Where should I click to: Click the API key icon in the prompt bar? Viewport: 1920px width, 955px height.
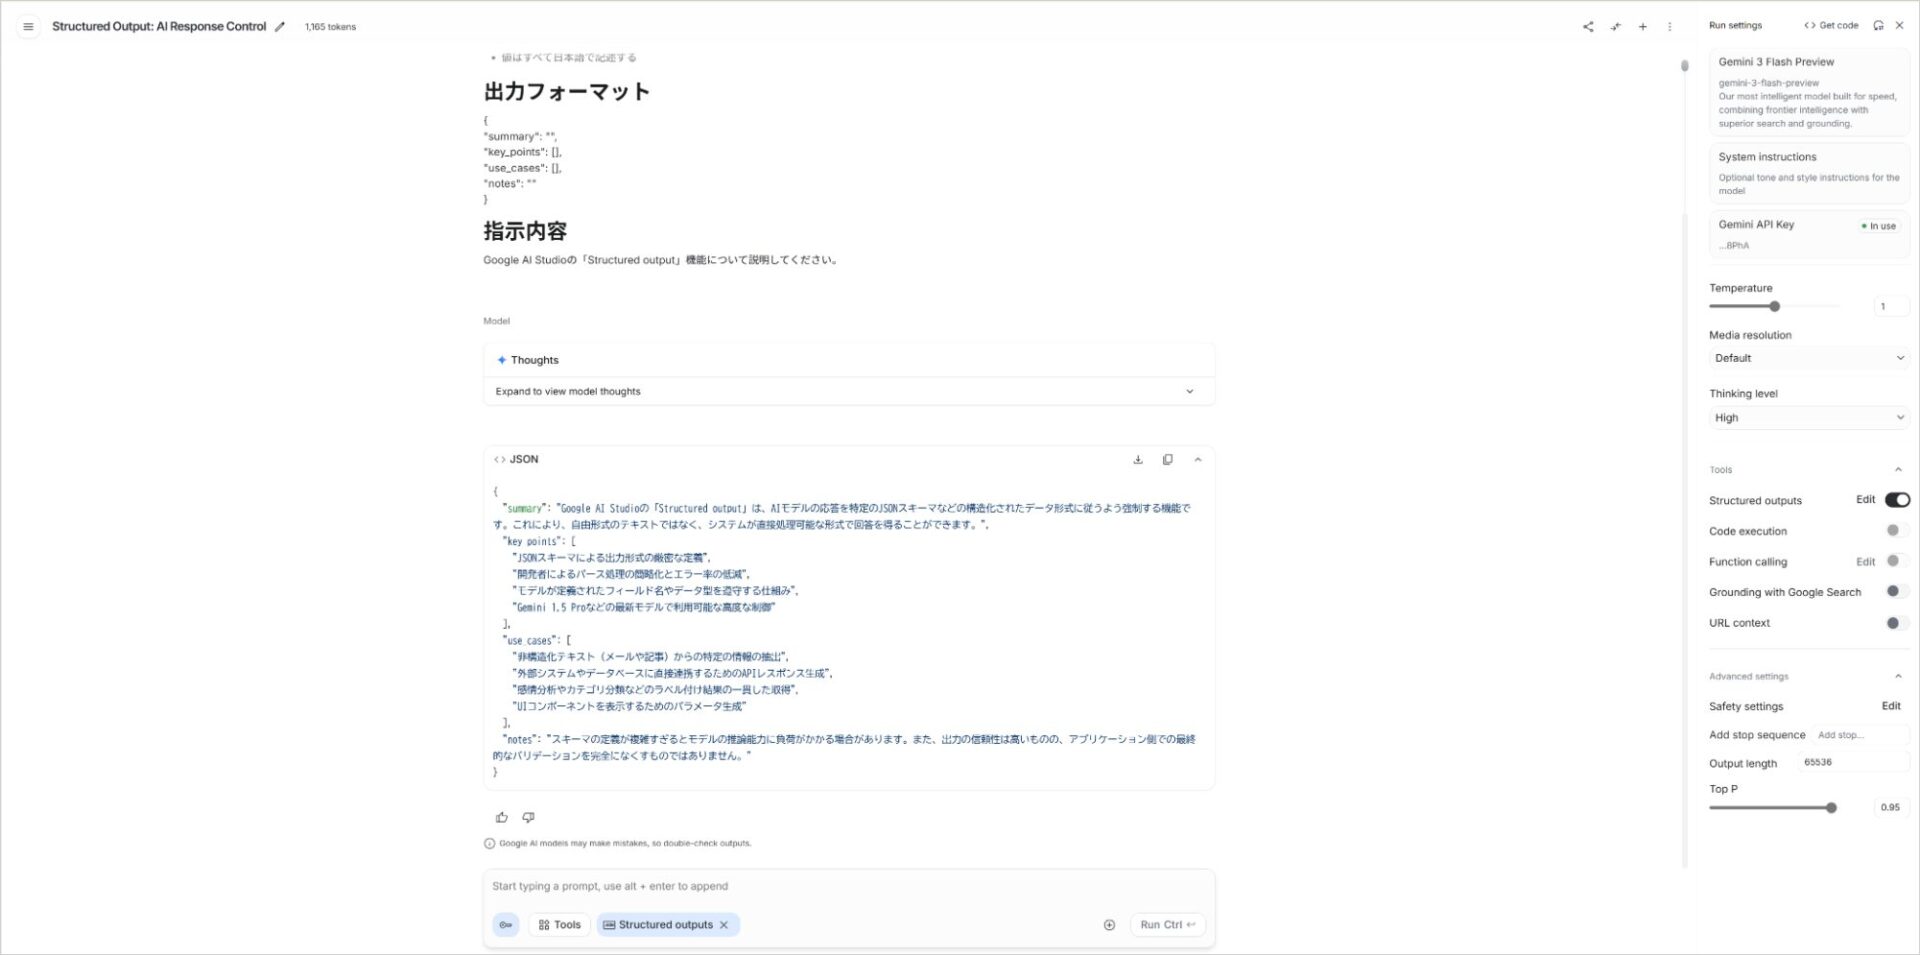[506, 924]
